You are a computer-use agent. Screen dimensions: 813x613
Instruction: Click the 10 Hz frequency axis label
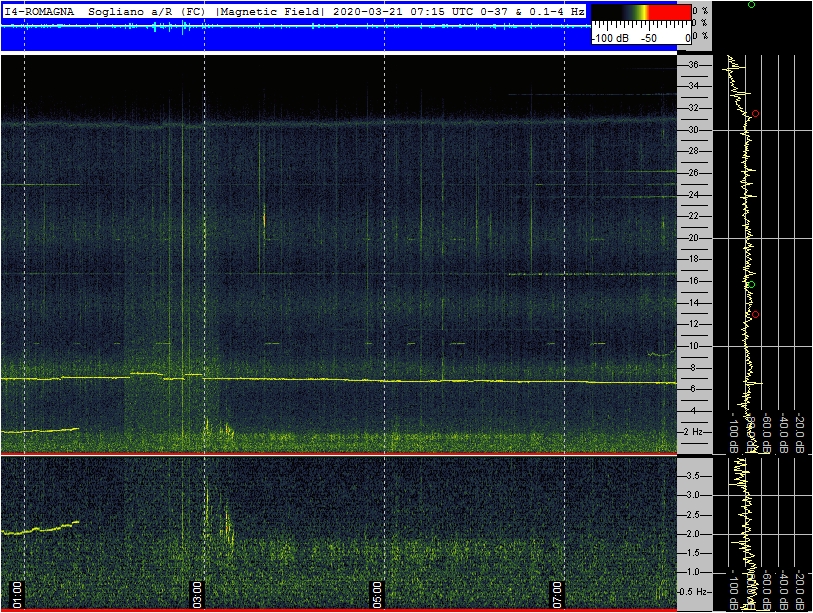point(693,345)
